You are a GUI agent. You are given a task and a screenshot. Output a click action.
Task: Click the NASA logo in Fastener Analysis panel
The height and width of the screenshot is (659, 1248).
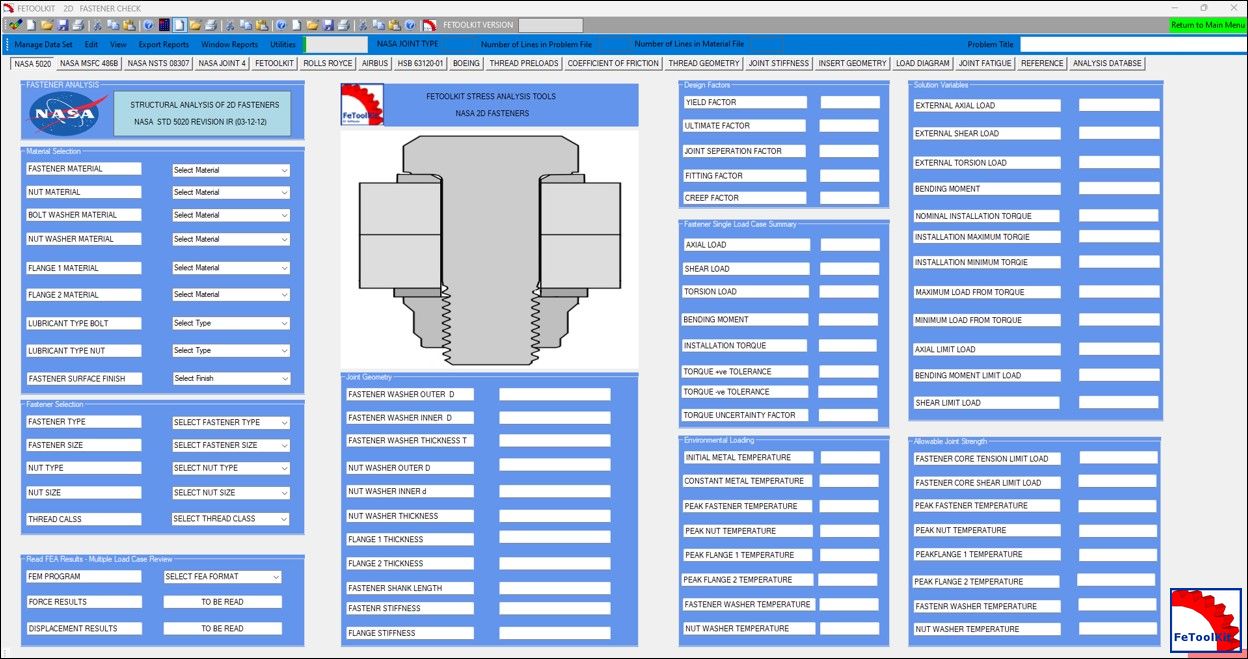coord(65,114)
